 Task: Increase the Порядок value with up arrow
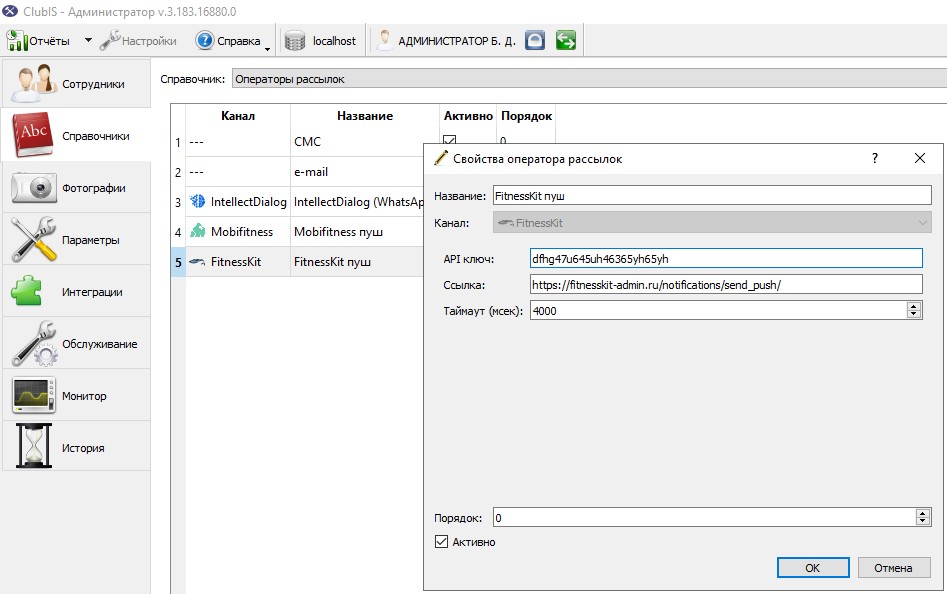pyautogui.click(x=922, y=513)
